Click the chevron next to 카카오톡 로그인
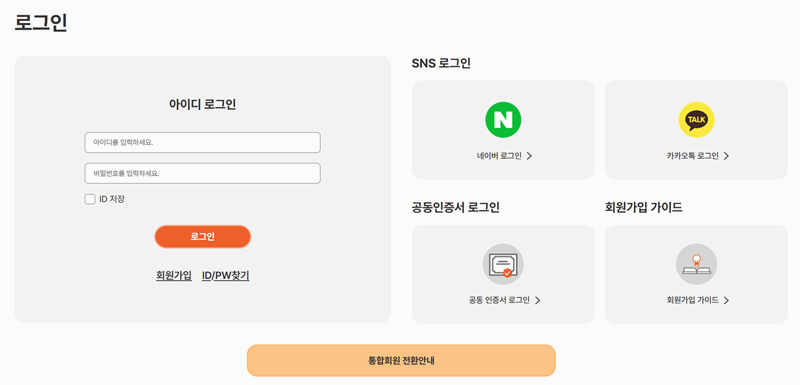Screen dimensions: 800x385 (726, 156)
